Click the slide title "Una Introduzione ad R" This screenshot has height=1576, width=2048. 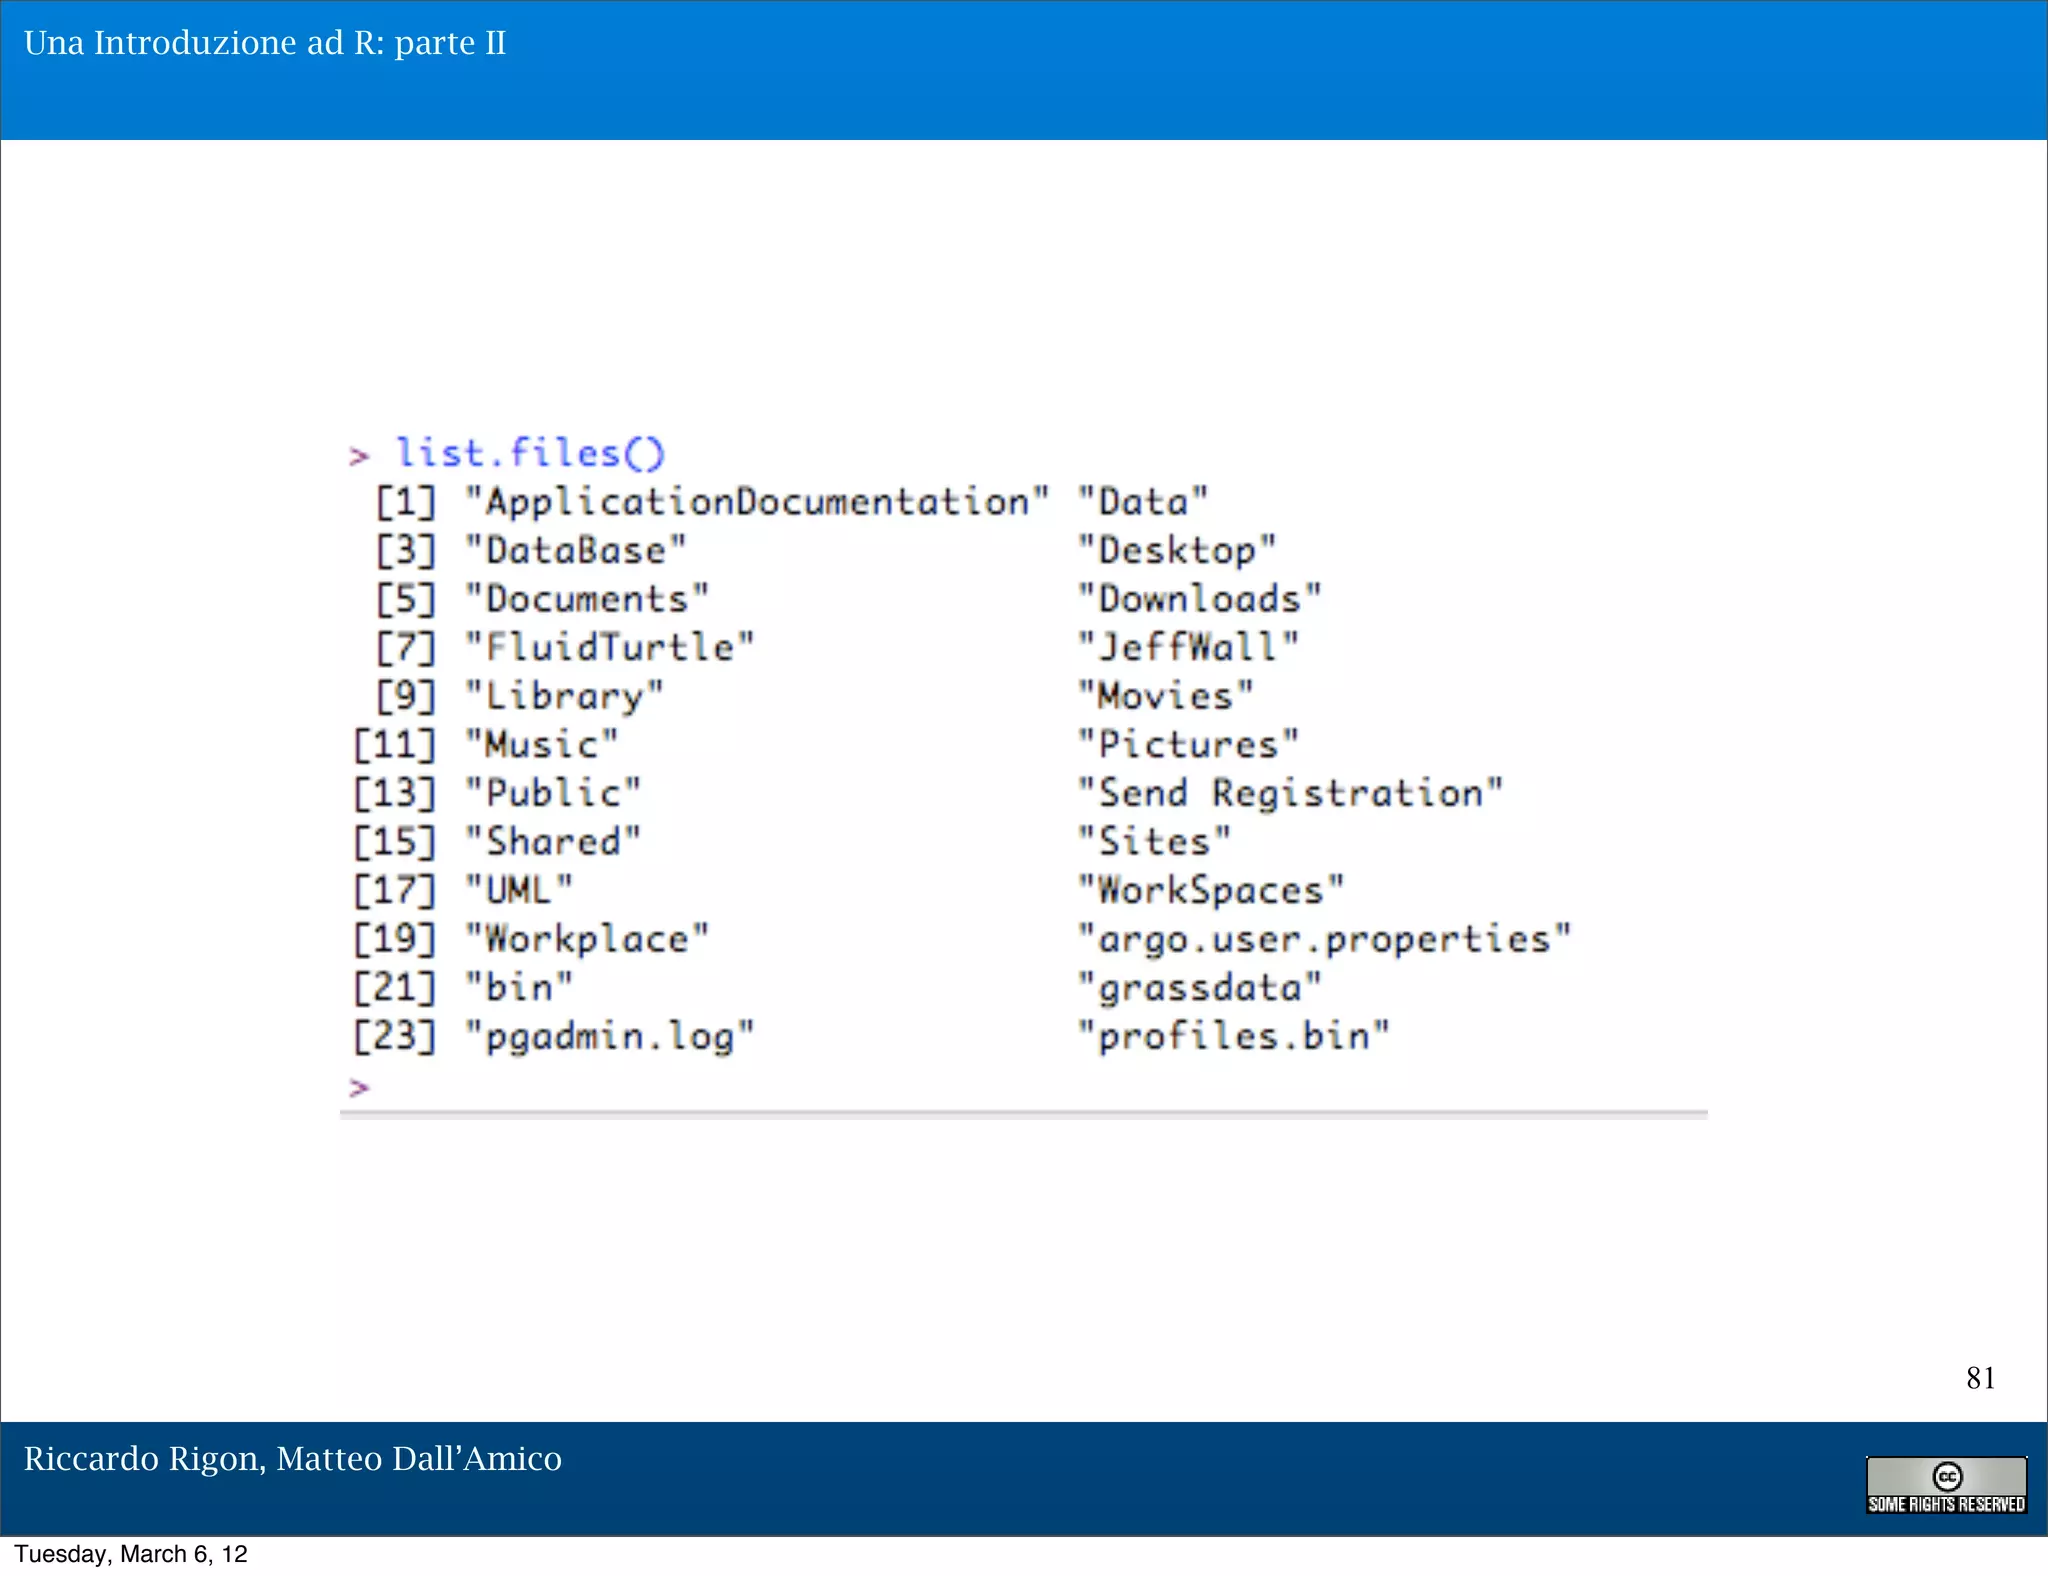pyautogui.click(x=265, y=43)
